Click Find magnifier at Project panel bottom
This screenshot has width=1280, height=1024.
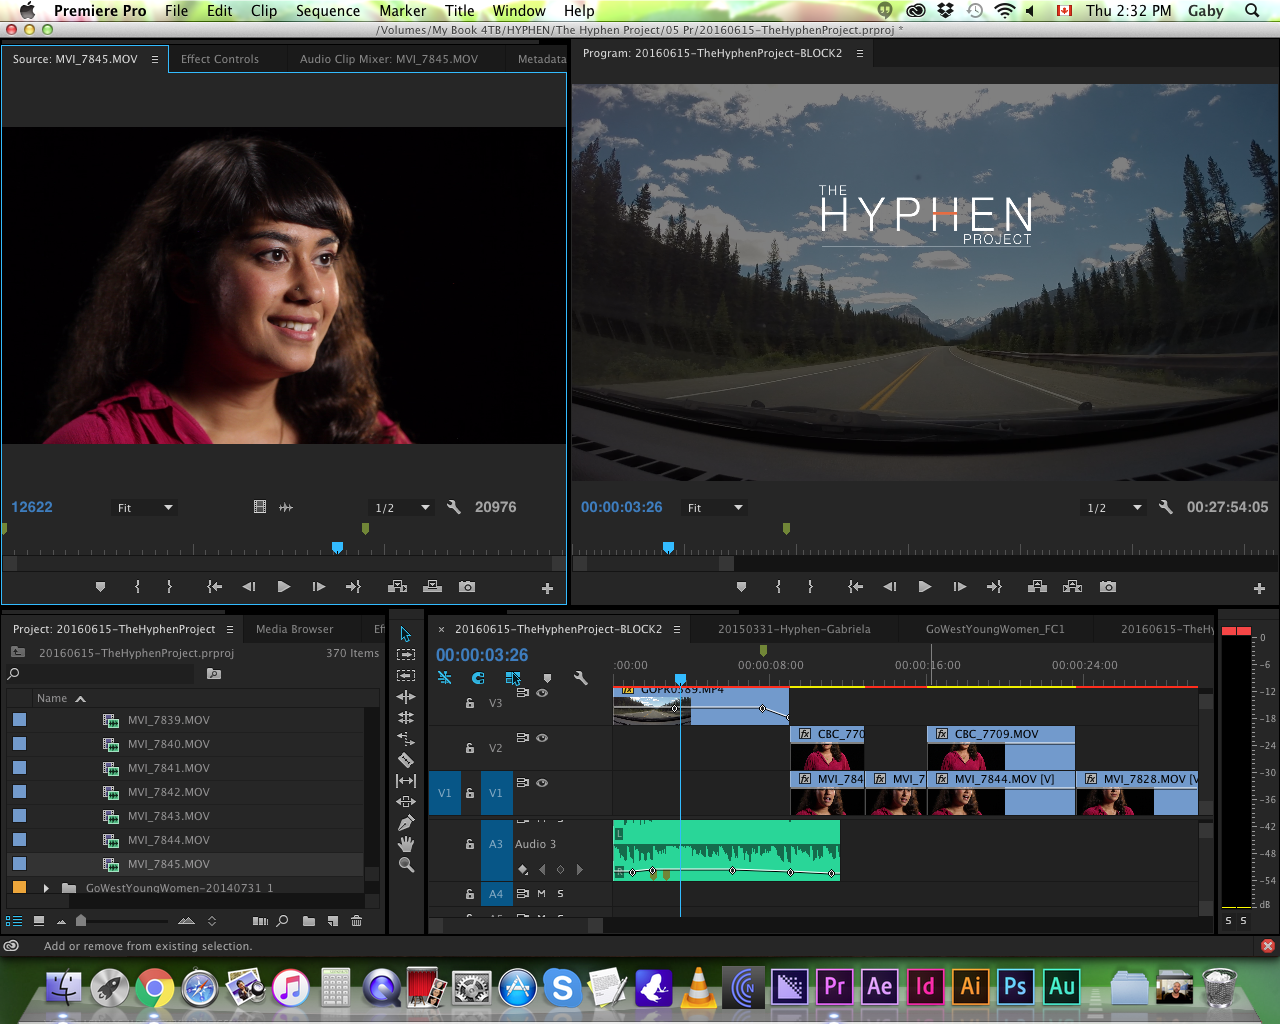click(x=282, y=921)
